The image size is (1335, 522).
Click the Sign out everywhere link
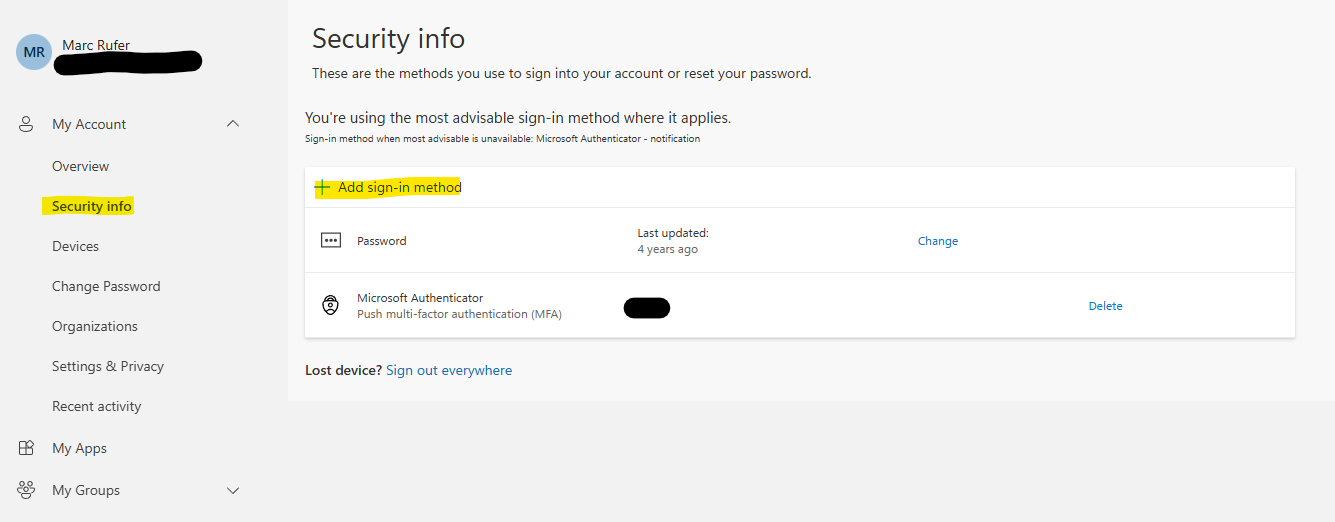(449, 370)
